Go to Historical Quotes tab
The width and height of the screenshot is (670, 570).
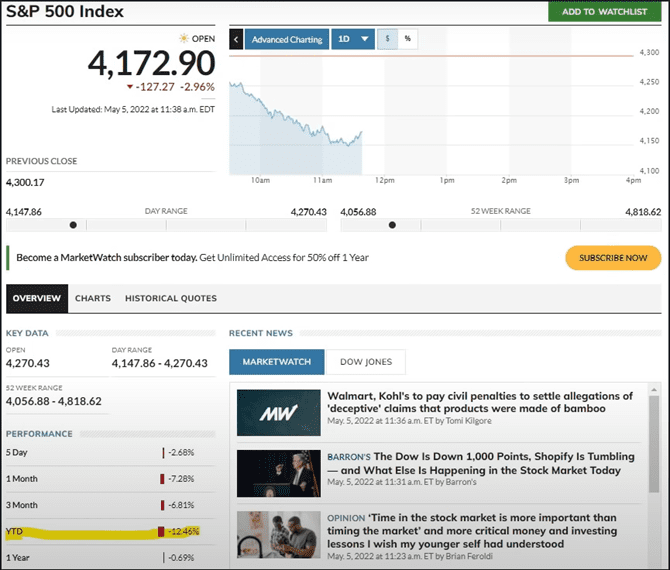tap(170, 298)
